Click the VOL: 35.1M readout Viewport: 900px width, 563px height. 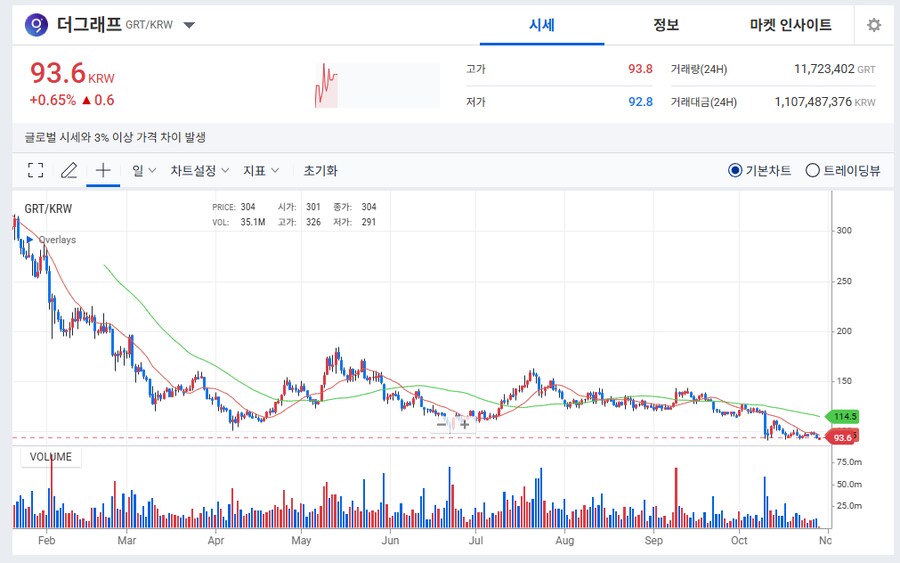tap(239, 222)
